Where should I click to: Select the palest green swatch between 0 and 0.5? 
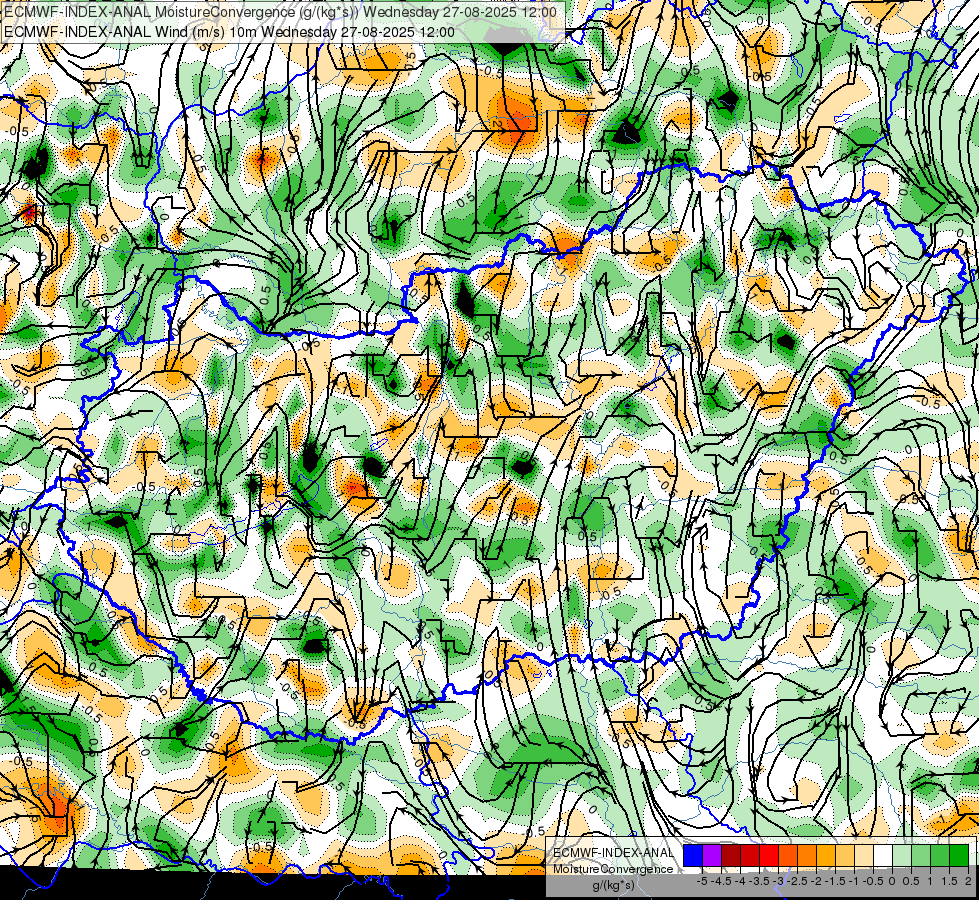click(x=902, y=856)
